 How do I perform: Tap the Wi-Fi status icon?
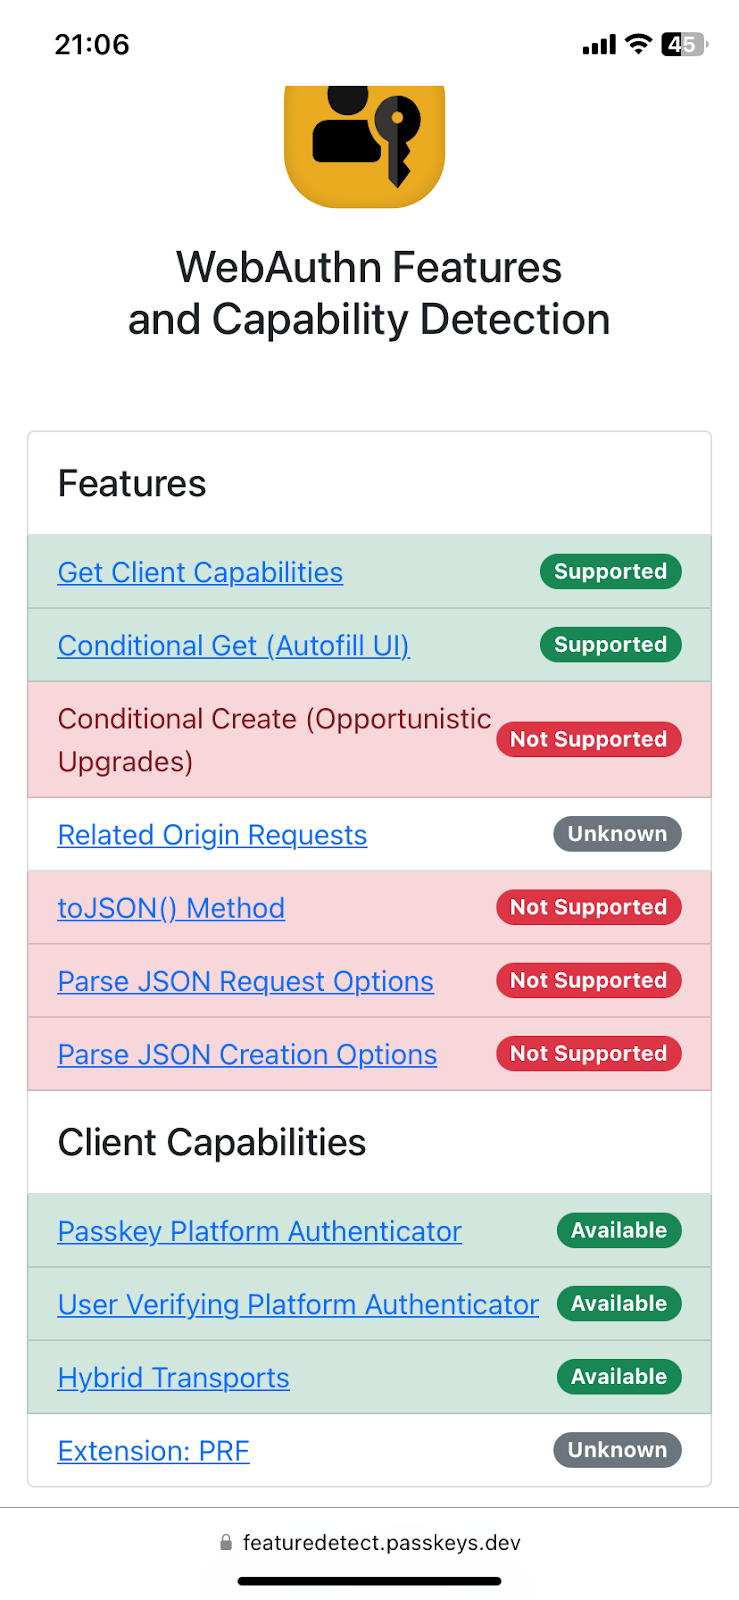[638, 44]
